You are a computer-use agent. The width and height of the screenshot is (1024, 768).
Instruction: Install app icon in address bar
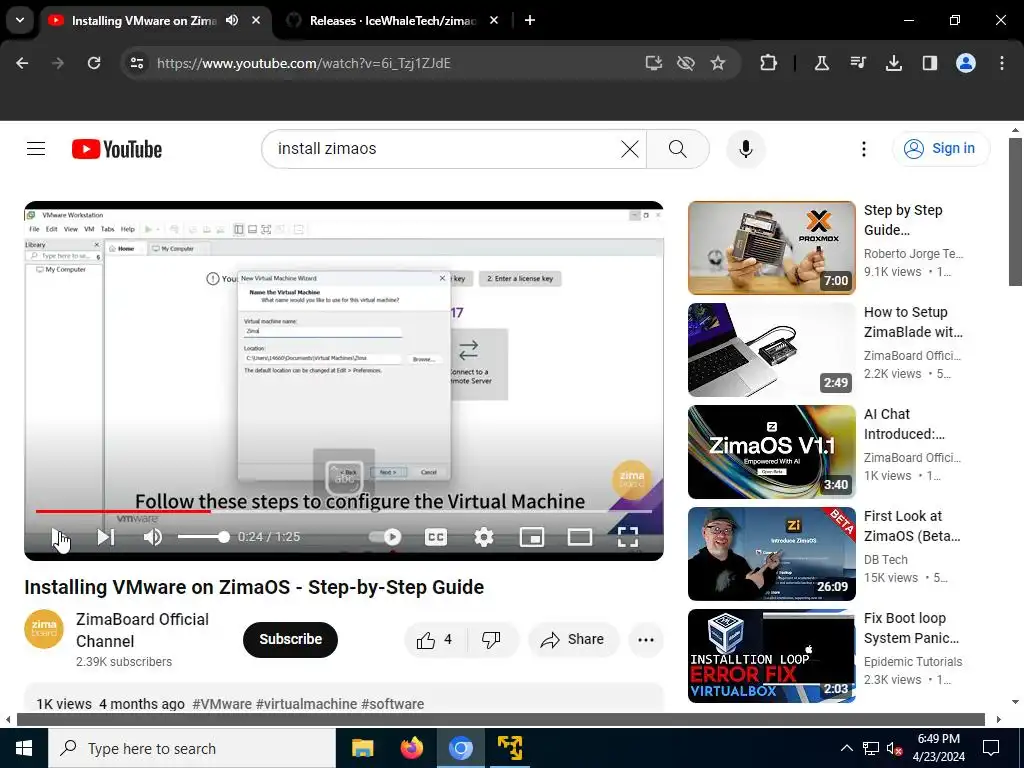coord(654,63)
